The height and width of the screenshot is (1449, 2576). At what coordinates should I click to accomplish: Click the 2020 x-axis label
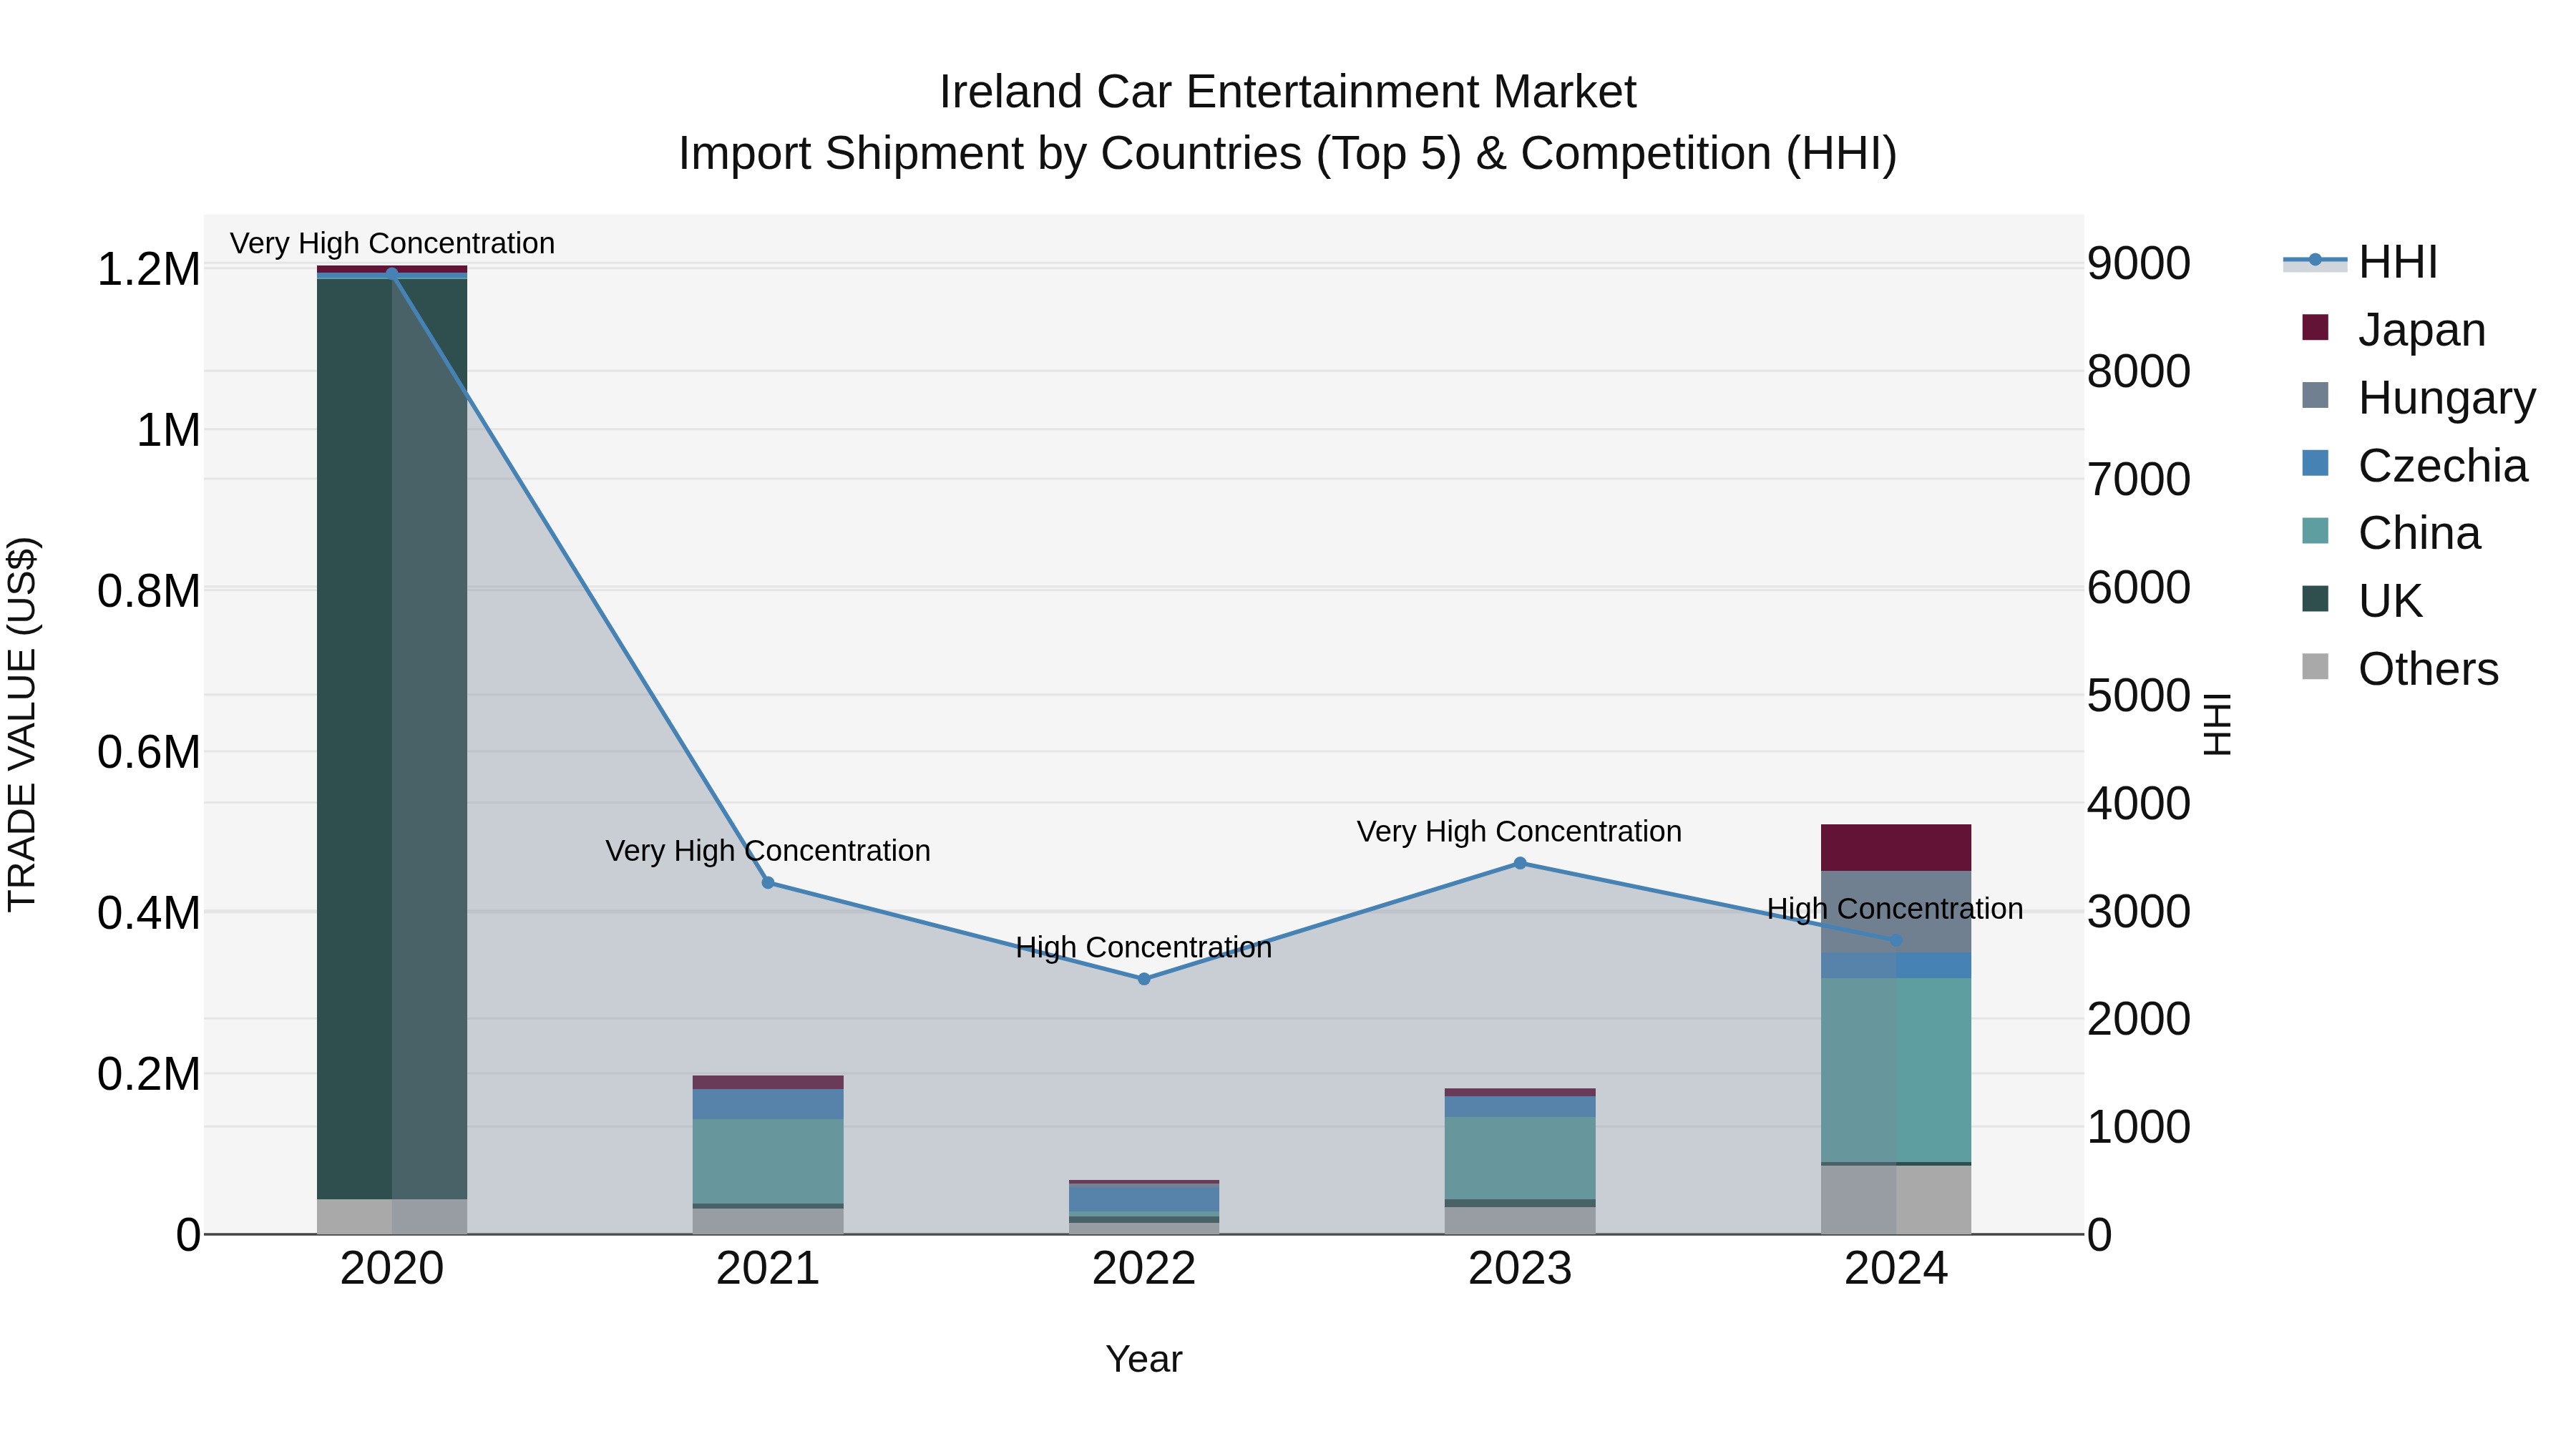click(x=392, y=1269)
